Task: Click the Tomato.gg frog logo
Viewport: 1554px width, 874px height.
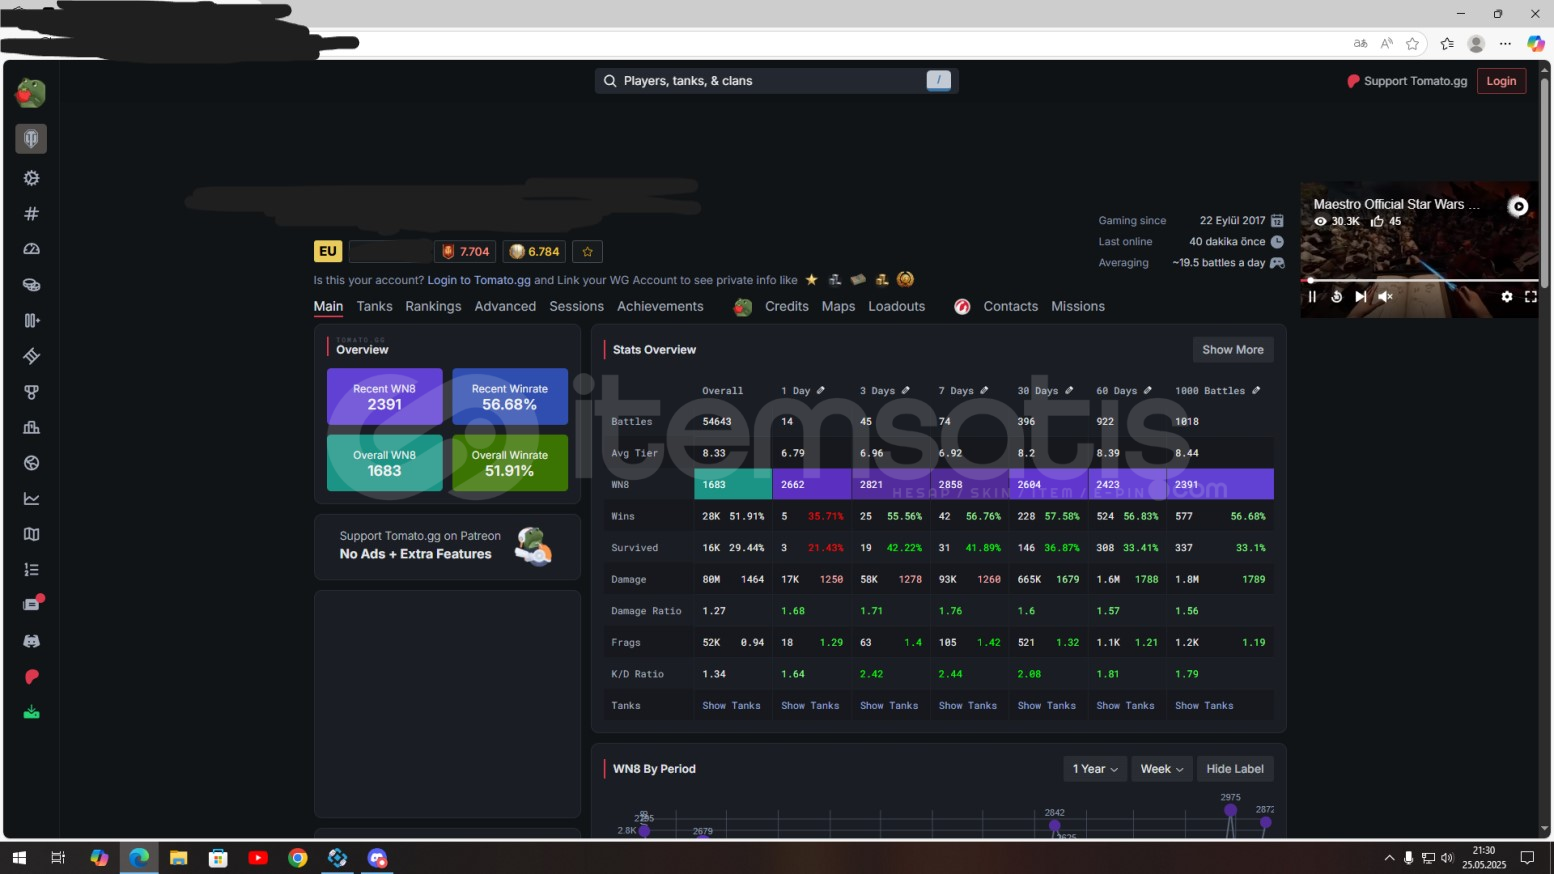Action: (x=31, y=93)
